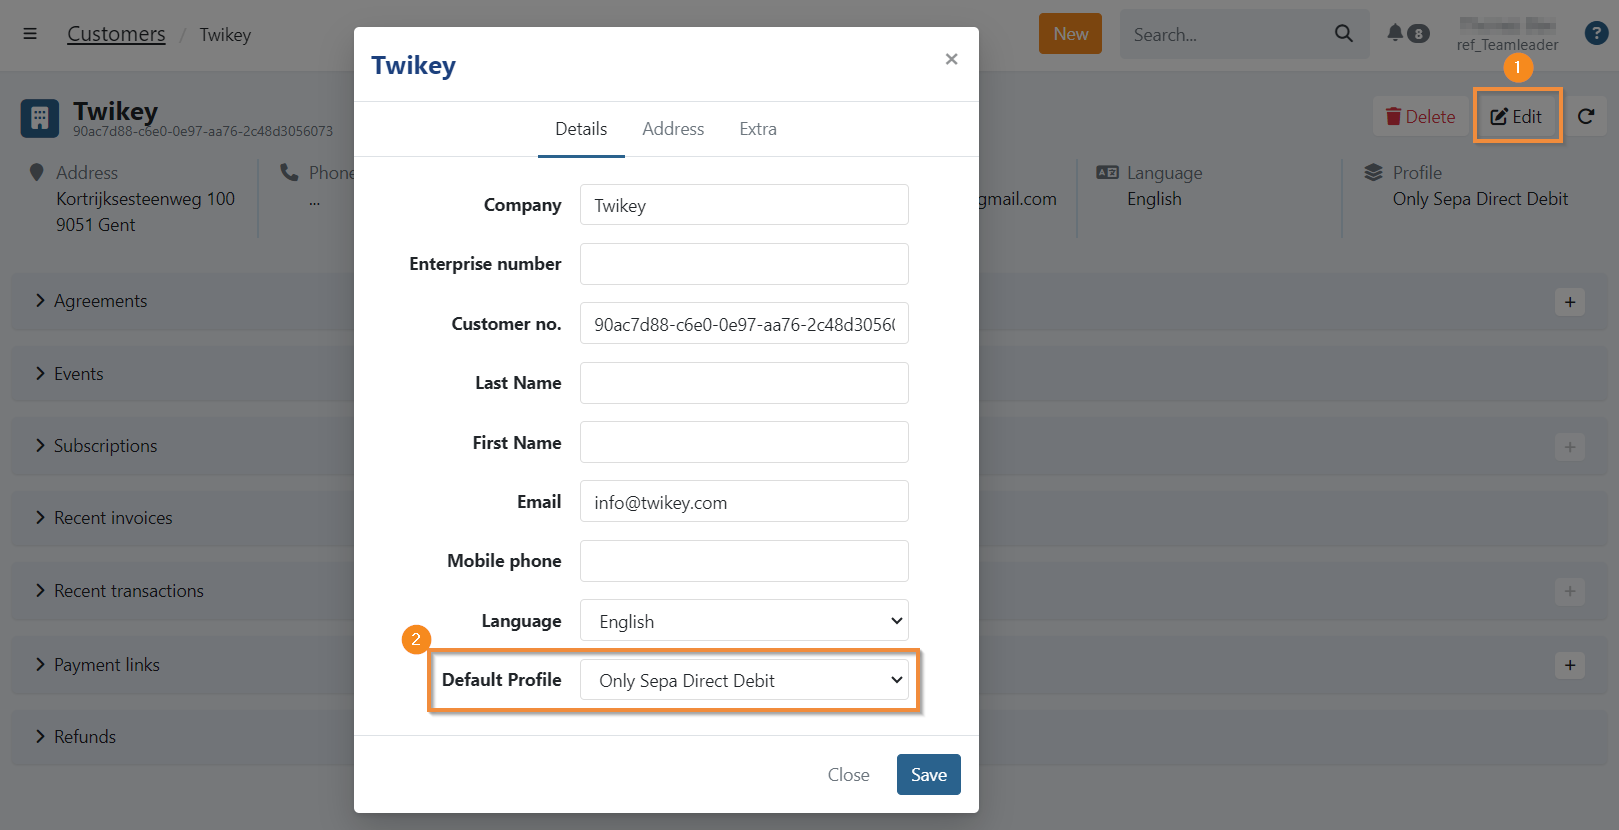Open the Language dropdown
Screen dimensions: 1619x830
point(744,621)
